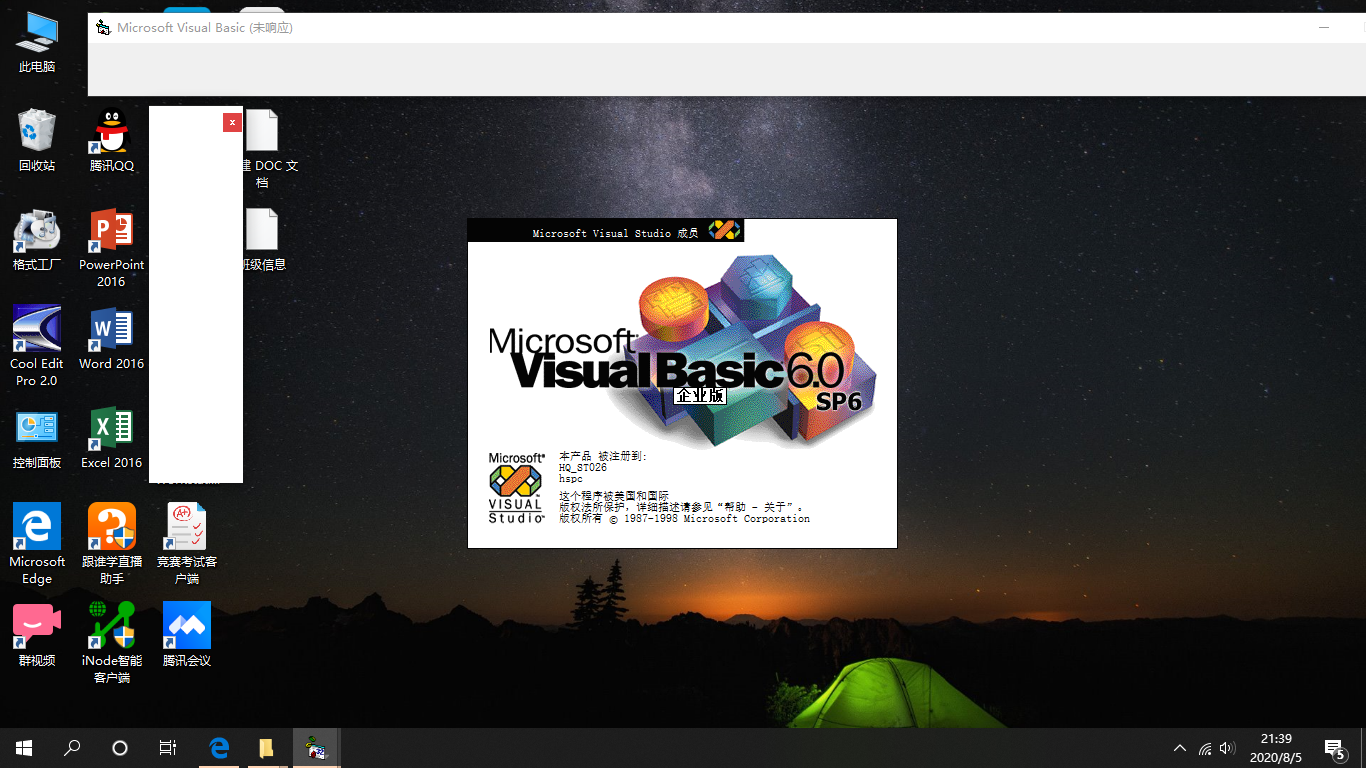Select the PowerPoint 2016 shortcut
This screenshot has height=768, width=1366.
[x=111, y=248]
